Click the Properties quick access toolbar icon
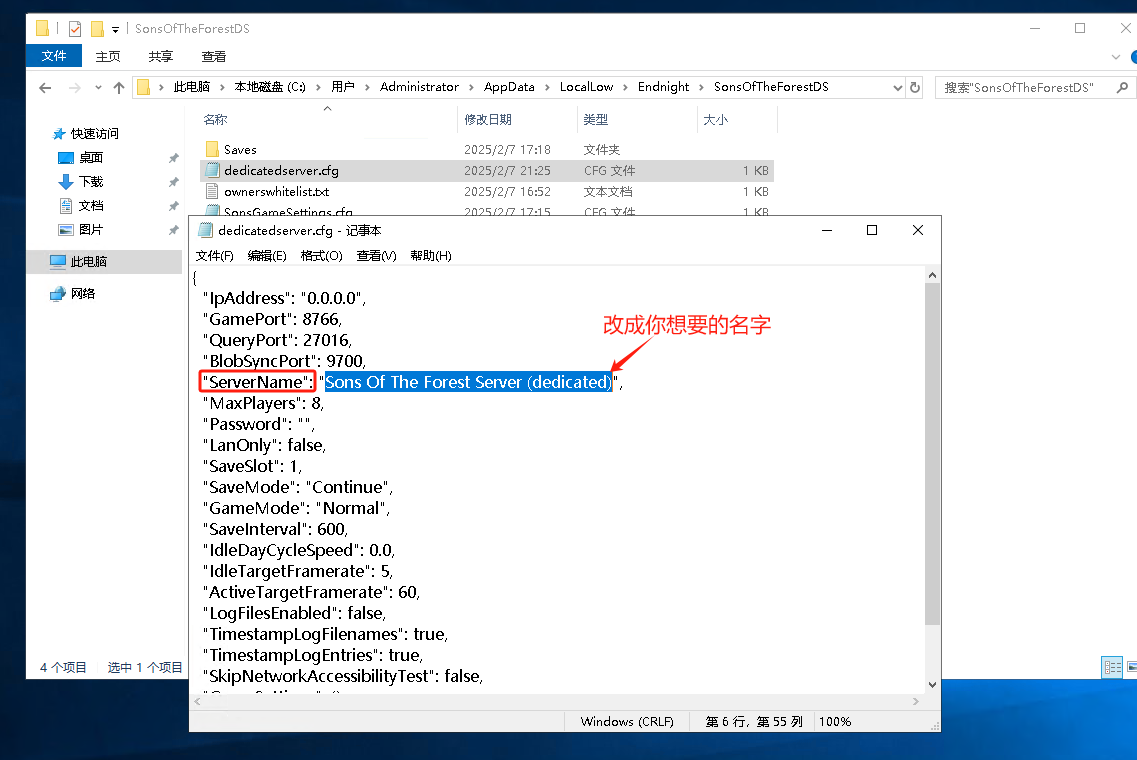Screen dimensions: 1137x760 tap(75, 28)
